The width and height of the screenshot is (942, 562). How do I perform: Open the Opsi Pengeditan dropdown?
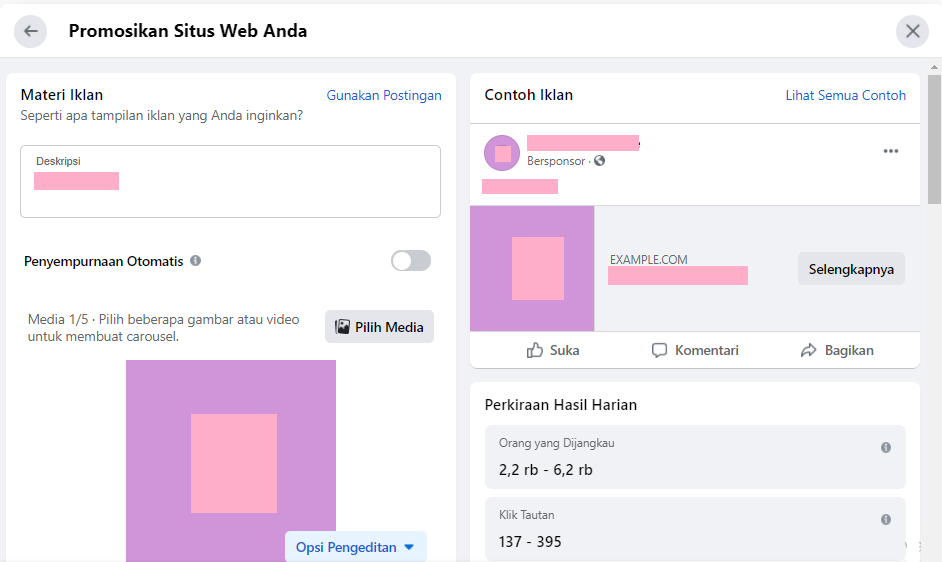356,547
